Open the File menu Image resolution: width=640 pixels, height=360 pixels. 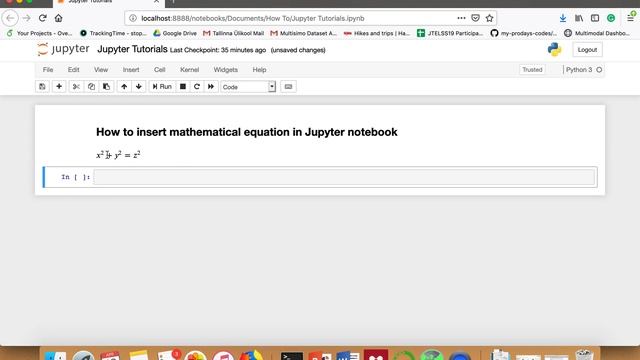(48, 70)
